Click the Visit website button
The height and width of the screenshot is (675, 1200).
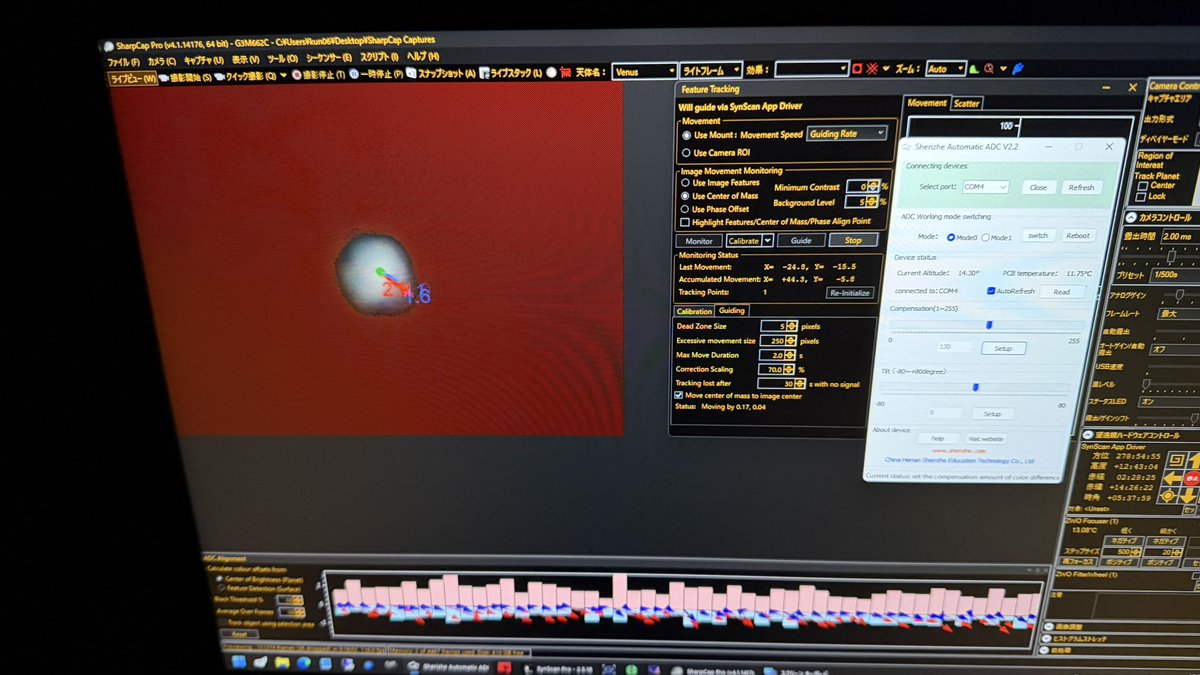point(985,438)
